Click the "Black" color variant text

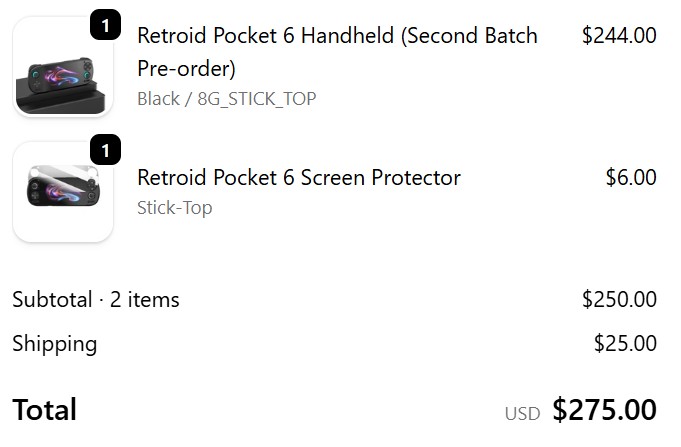tap(158, 98)
